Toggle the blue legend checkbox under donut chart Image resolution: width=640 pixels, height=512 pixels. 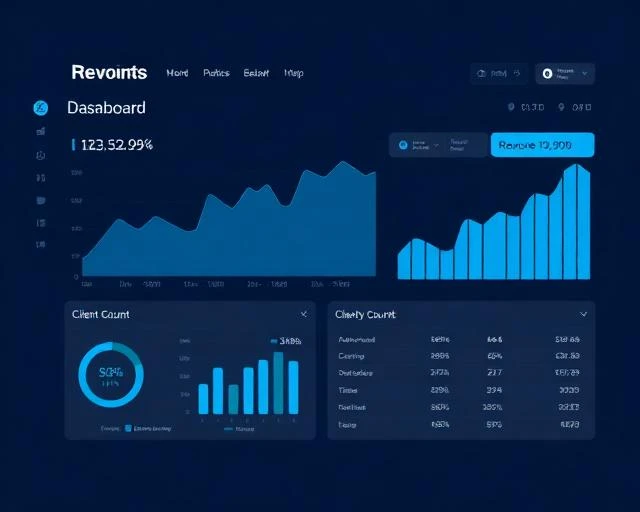coord(128,428)
